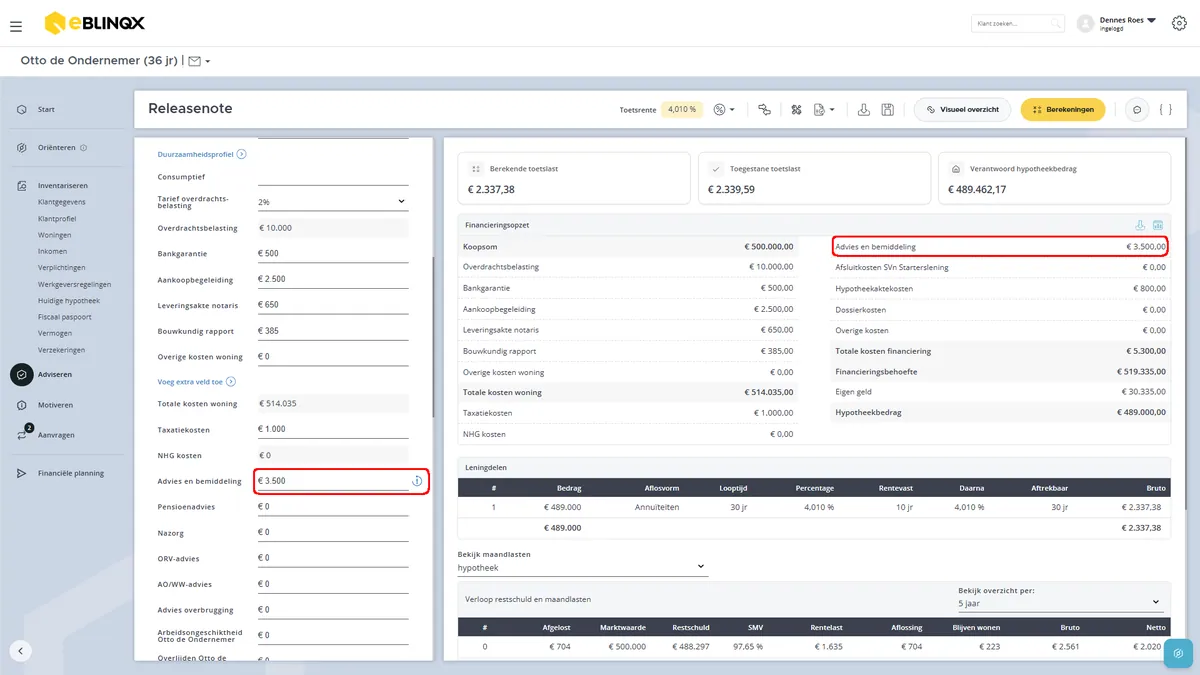Open Inkomen in the sidebar
Image resolution: width=1200 pixels, height=675 pixels.
tap(54, 251)
